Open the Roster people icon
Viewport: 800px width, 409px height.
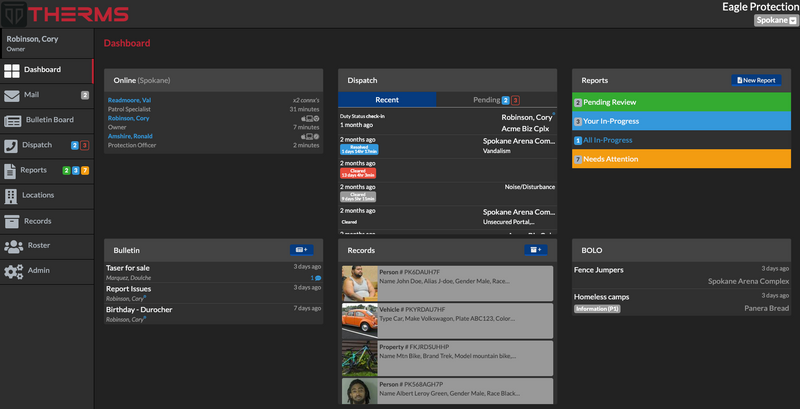pos(14,246)
